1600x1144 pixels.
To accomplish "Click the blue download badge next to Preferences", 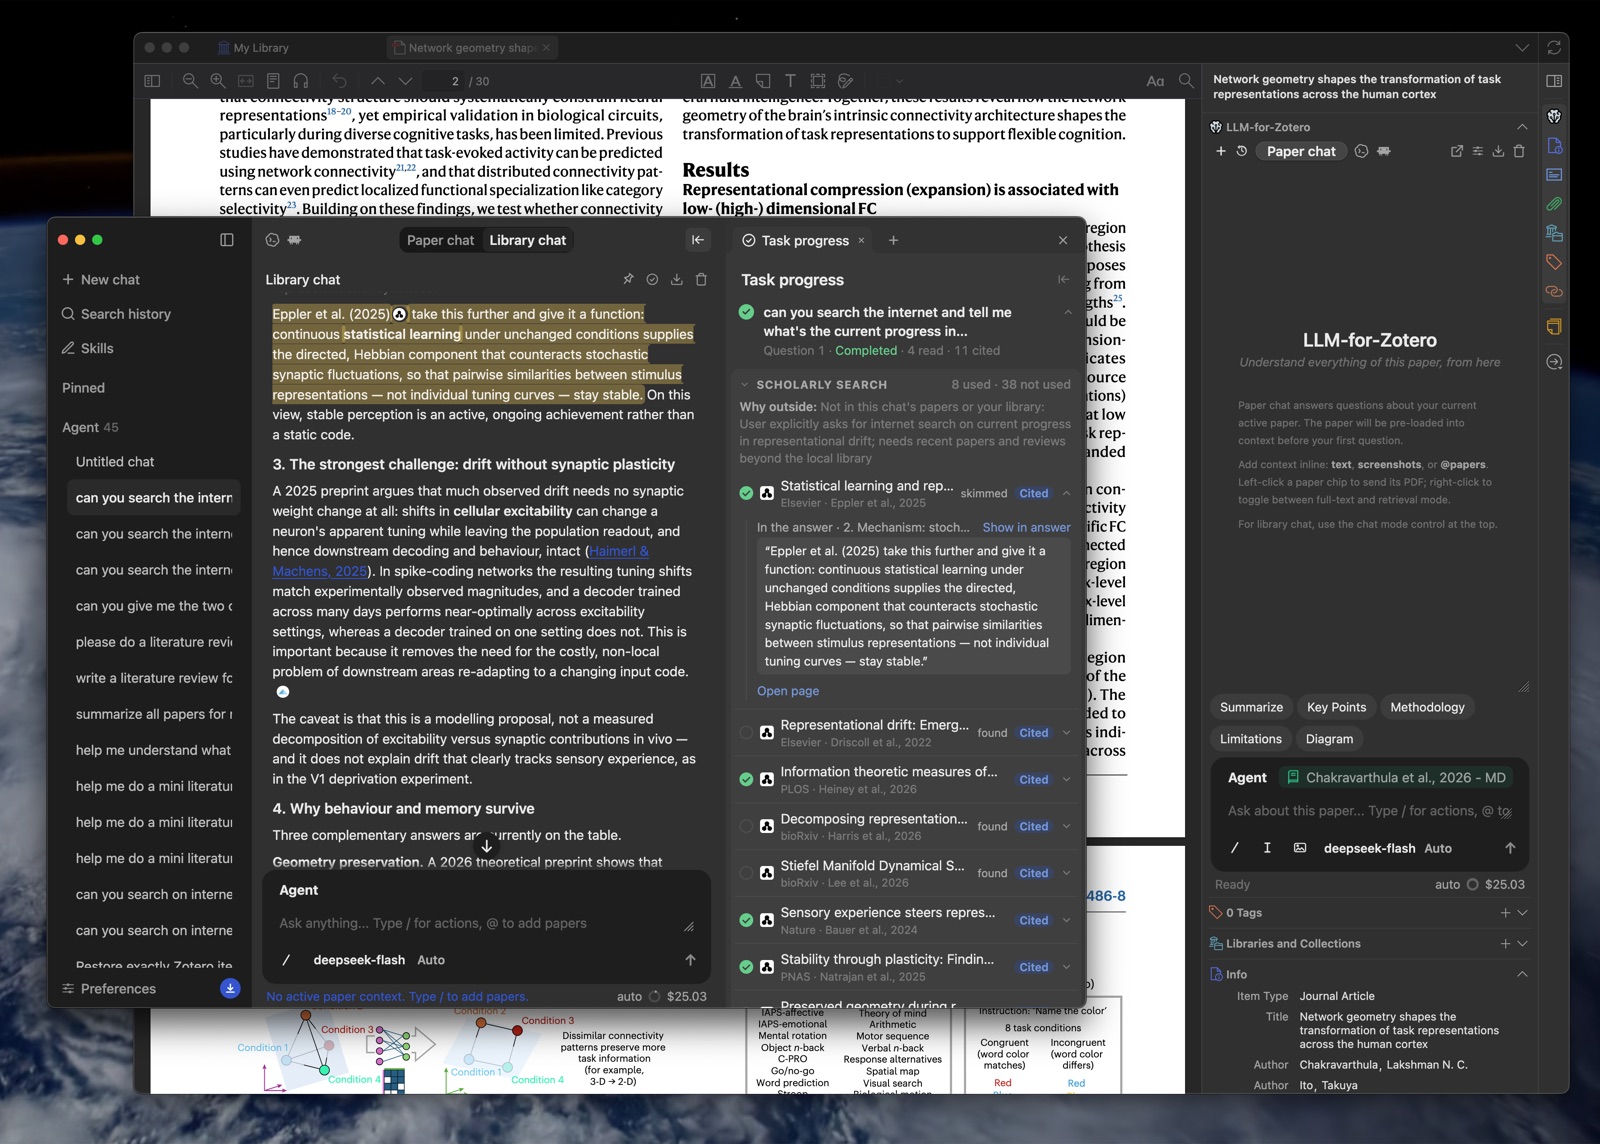I will pos(230,988).
